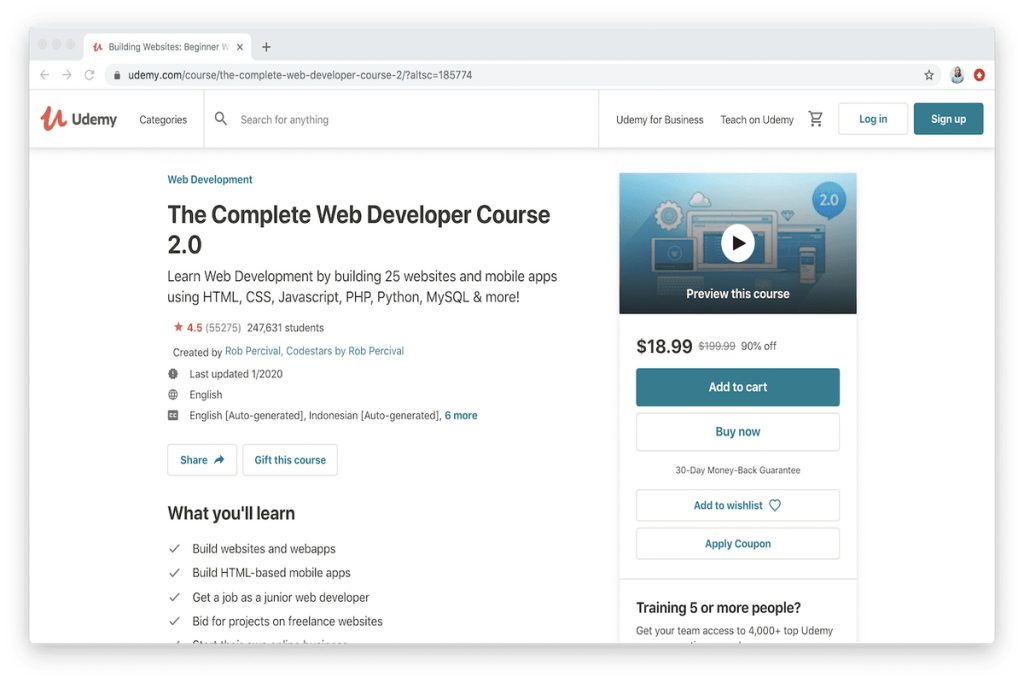This screenshot has height=683, width=1024.
Task: Click the Log in button
Action: [x=872, y=119]
